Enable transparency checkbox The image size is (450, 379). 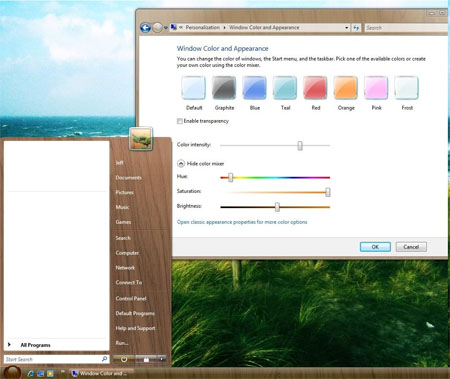click(180, 121)
